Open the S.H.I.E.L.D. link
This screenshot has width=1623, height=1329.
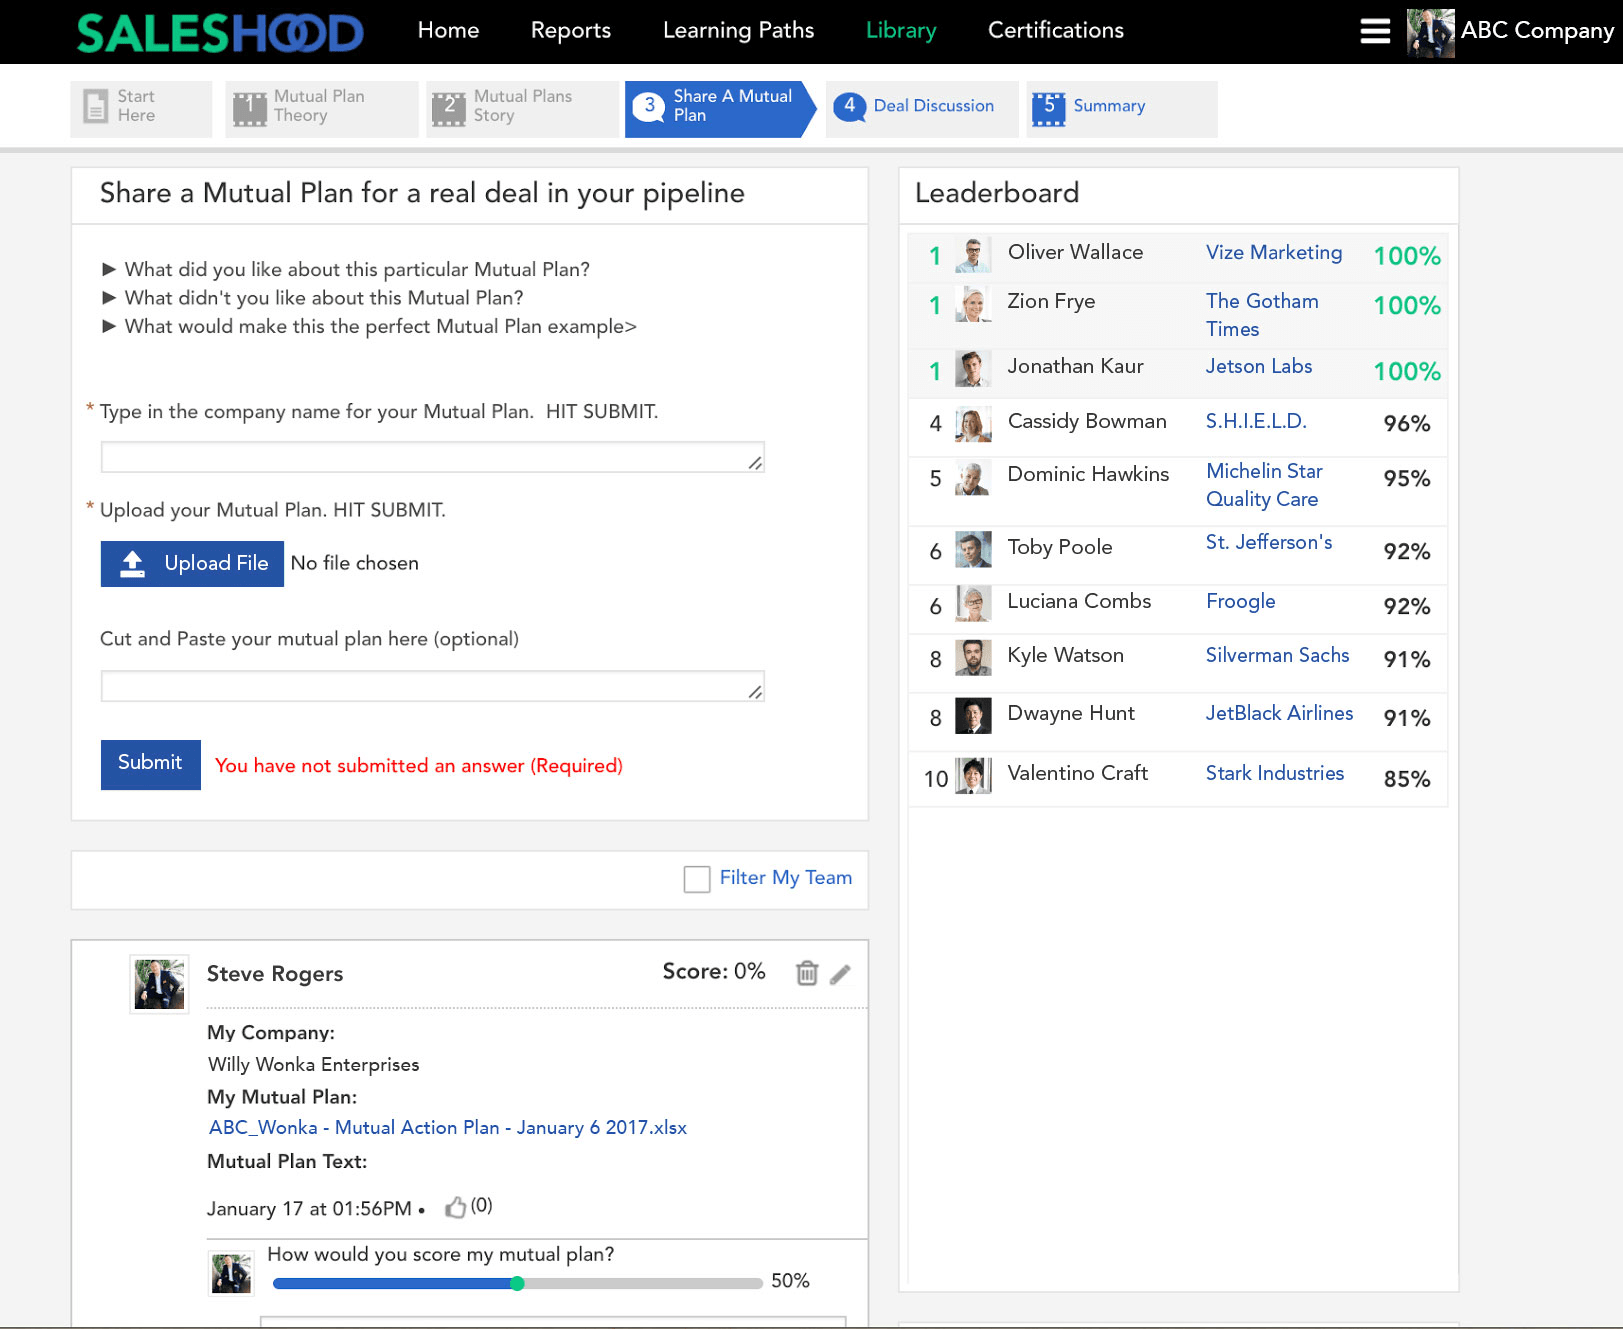[1256, 422]
